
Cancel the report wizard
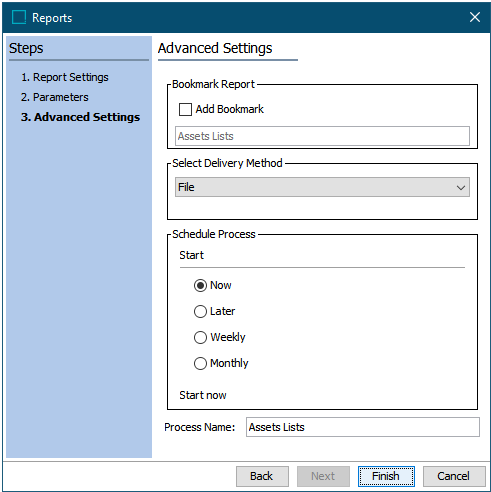(454, 476)
